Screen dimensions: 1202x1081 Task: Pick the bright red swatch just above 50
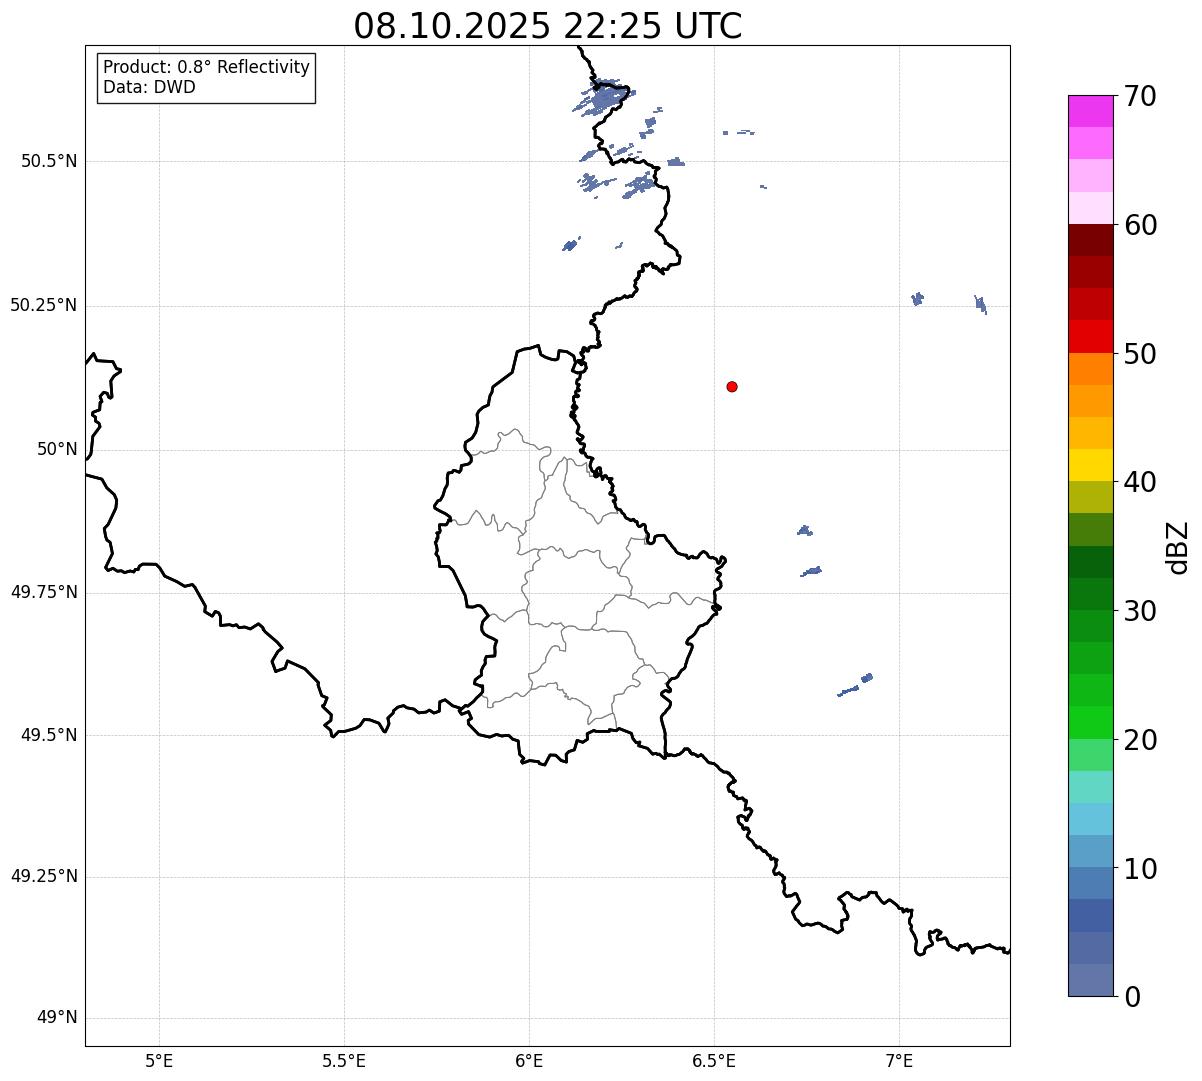[x=1090, y=337]
